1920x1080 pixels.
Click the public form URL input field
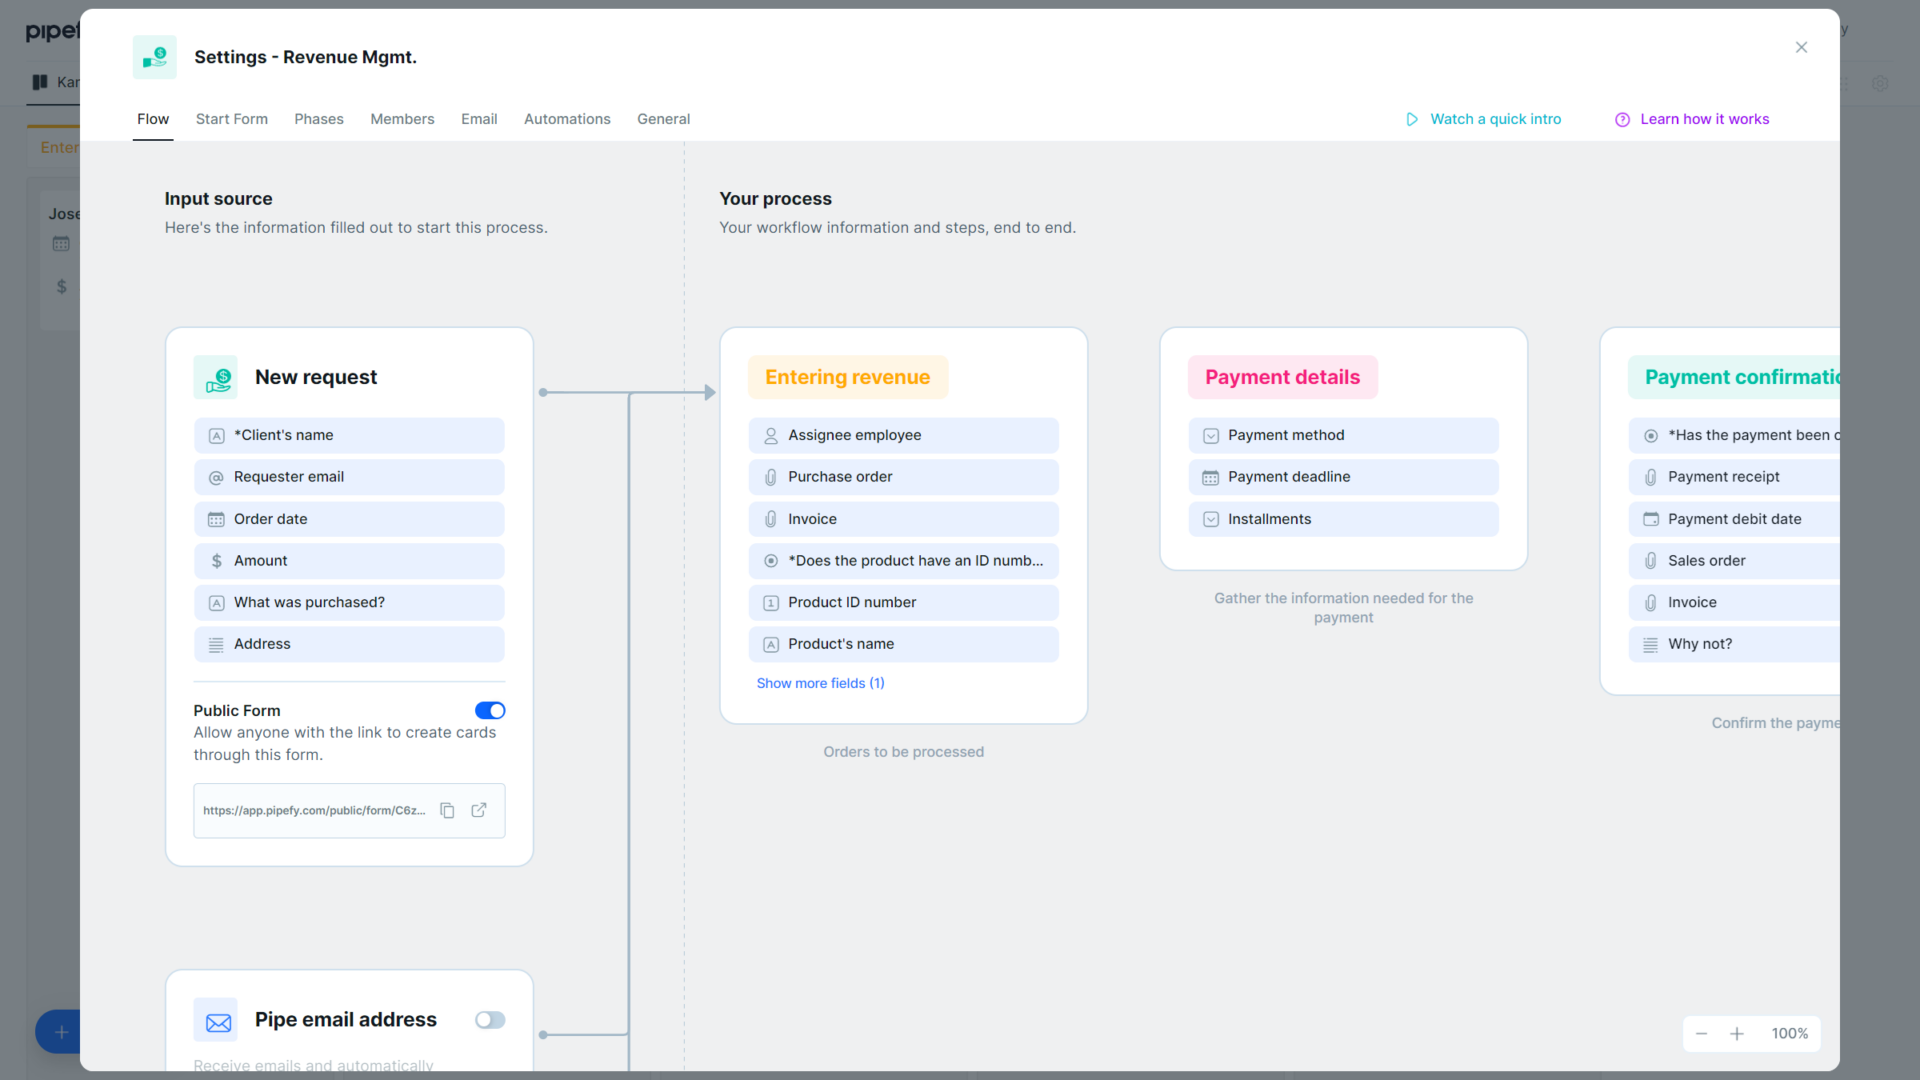(313, 810)
